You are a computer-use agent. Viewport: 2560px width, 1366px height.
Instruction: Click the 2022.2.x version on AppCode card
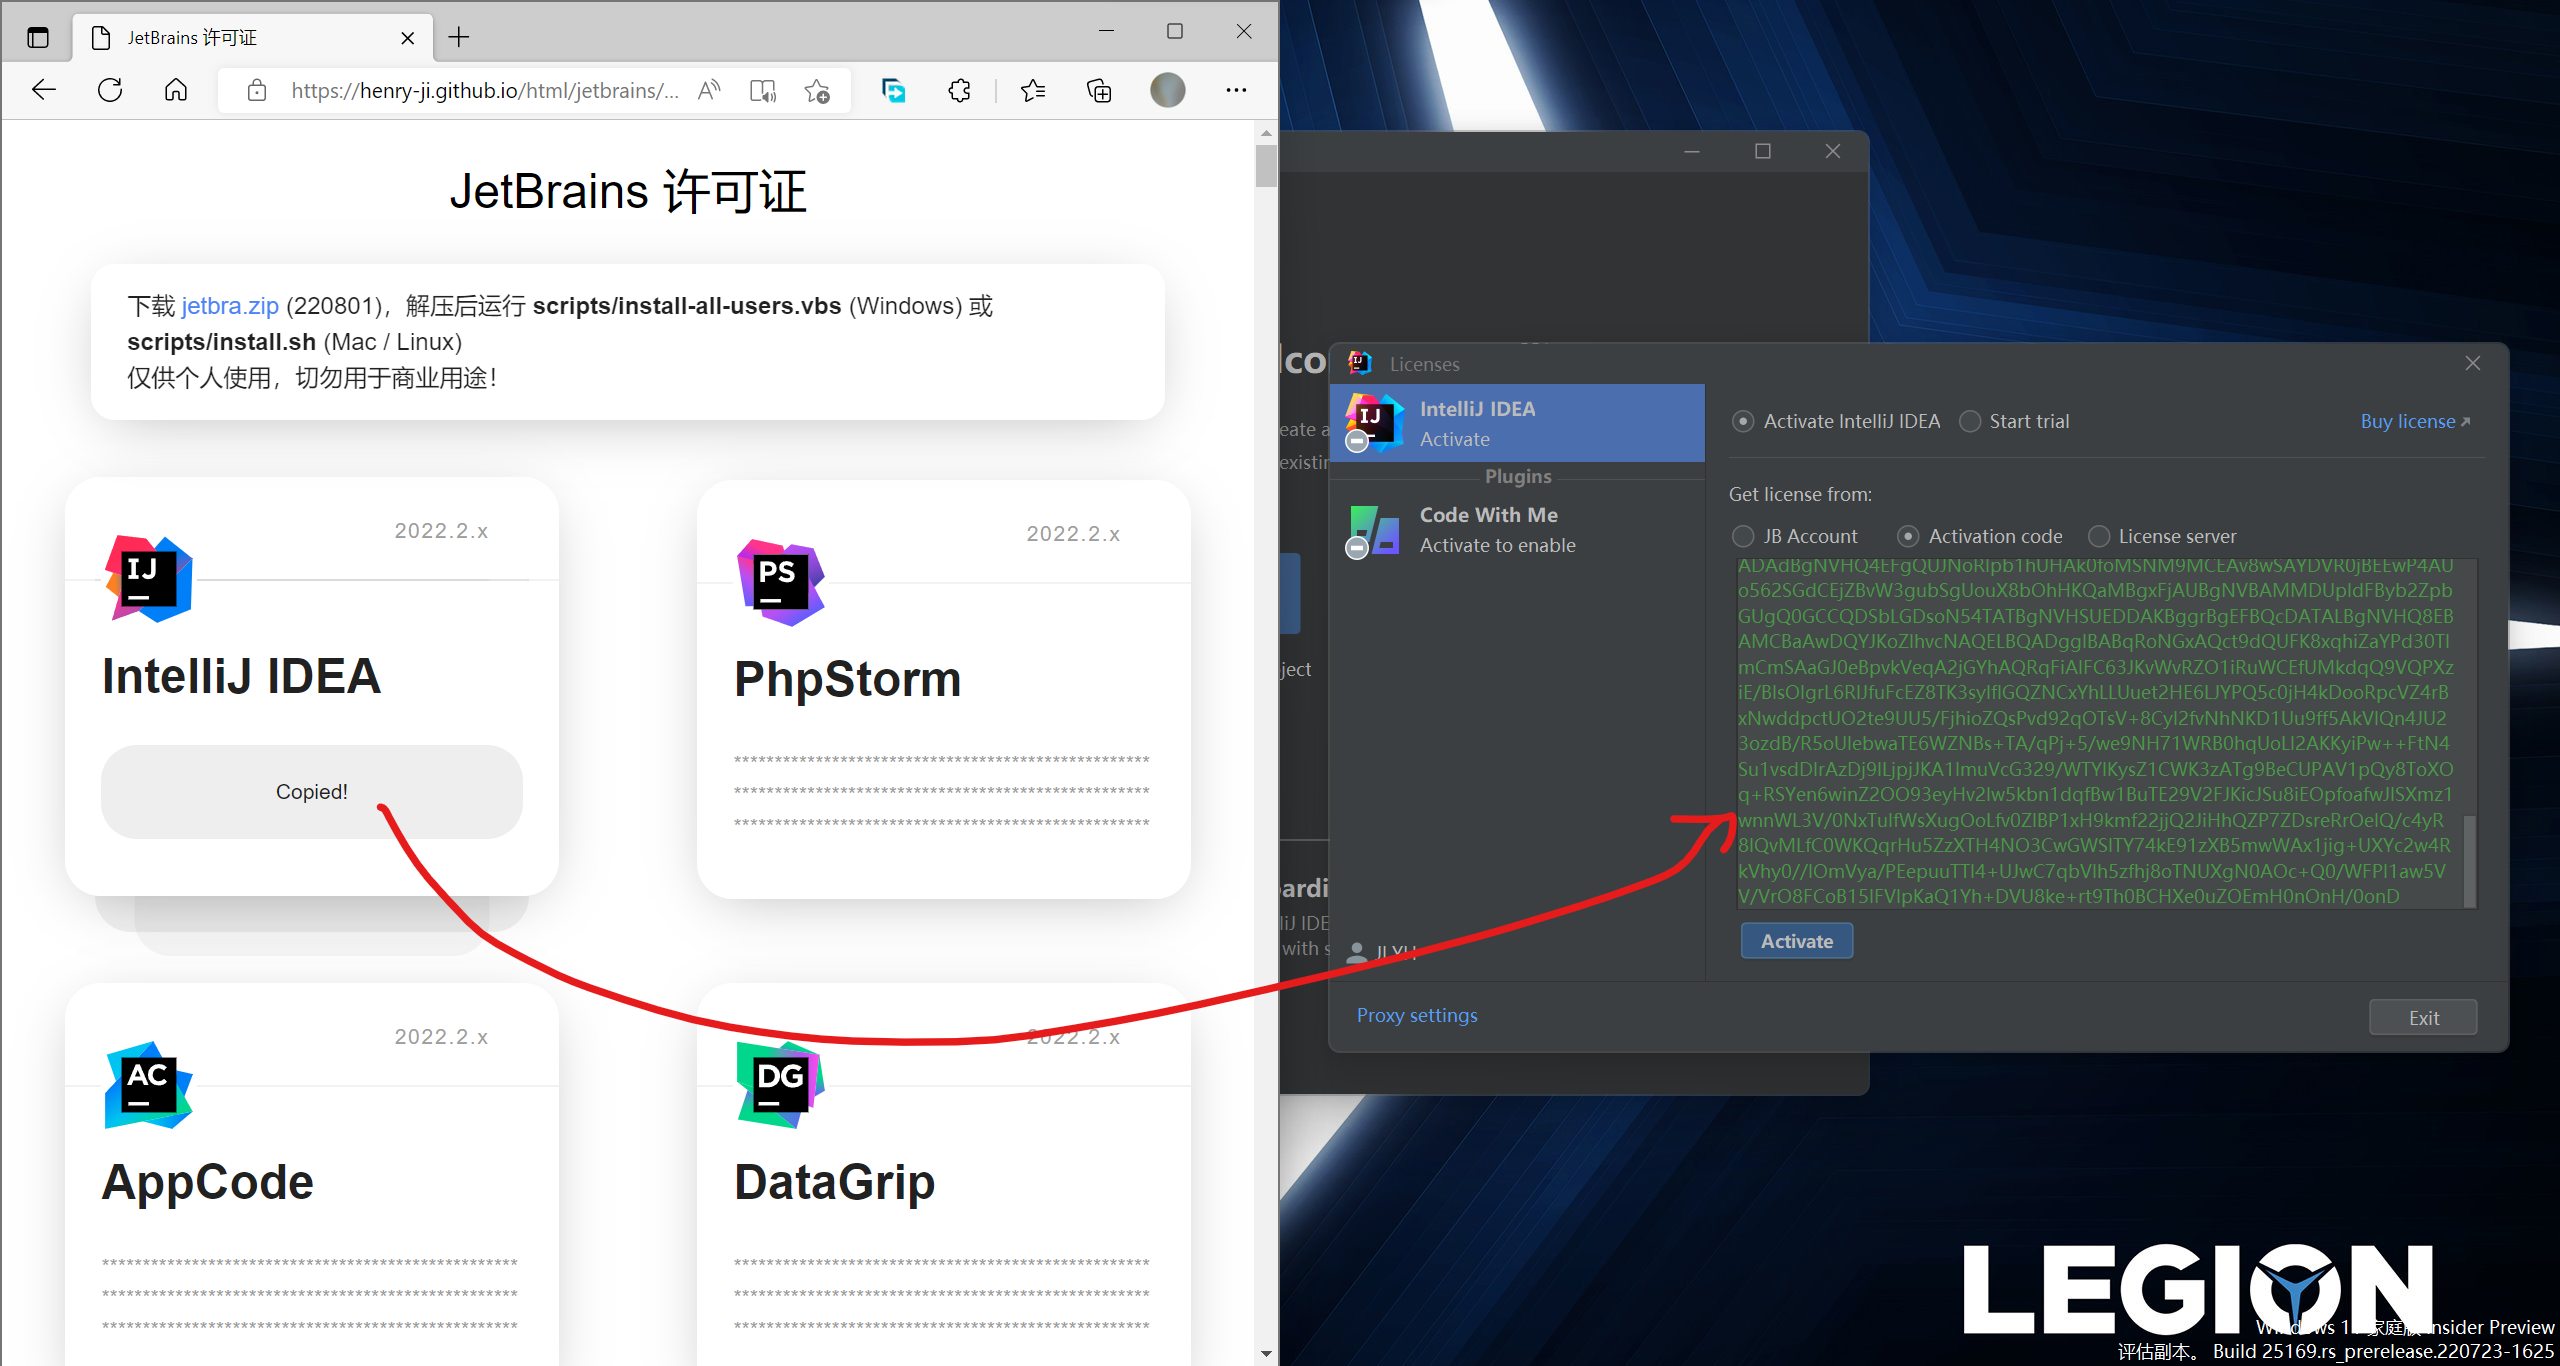[x=441, y=1037]
